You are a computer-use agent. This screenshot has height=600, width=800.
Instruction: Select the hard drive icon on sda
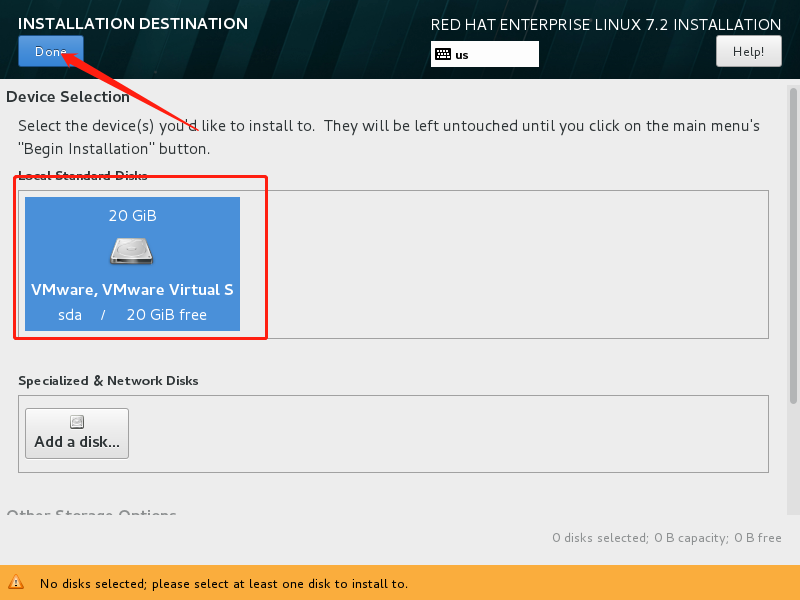pos(132,252)
